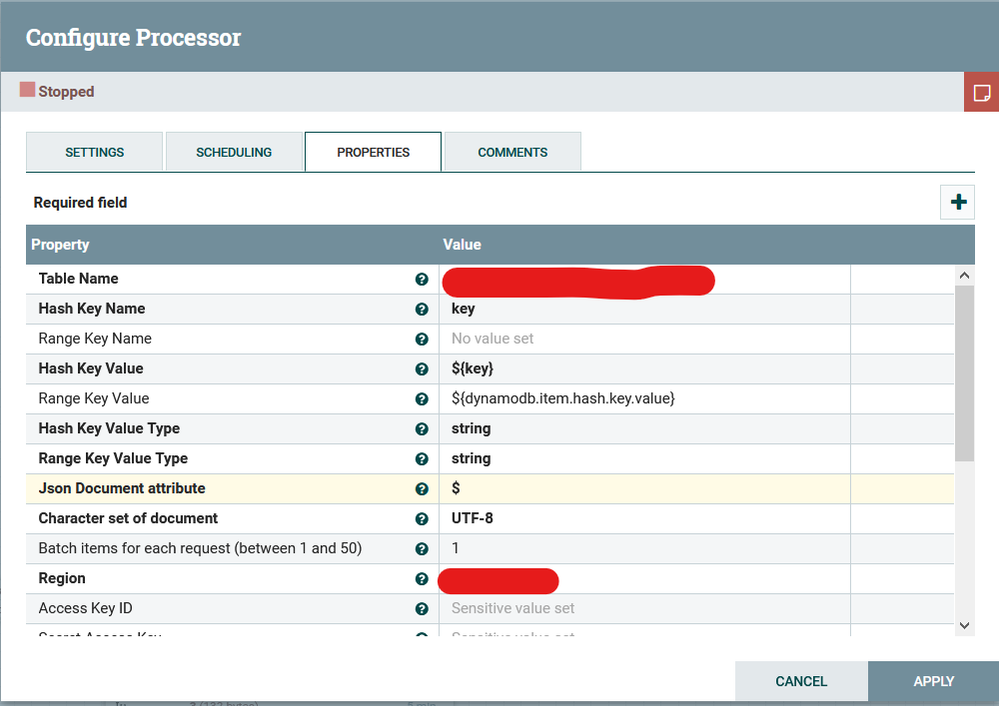Select 'Hash Key Value Type' property label
Image resolution: width=999 pixels, height=706 pixels.
coord(109,428)
